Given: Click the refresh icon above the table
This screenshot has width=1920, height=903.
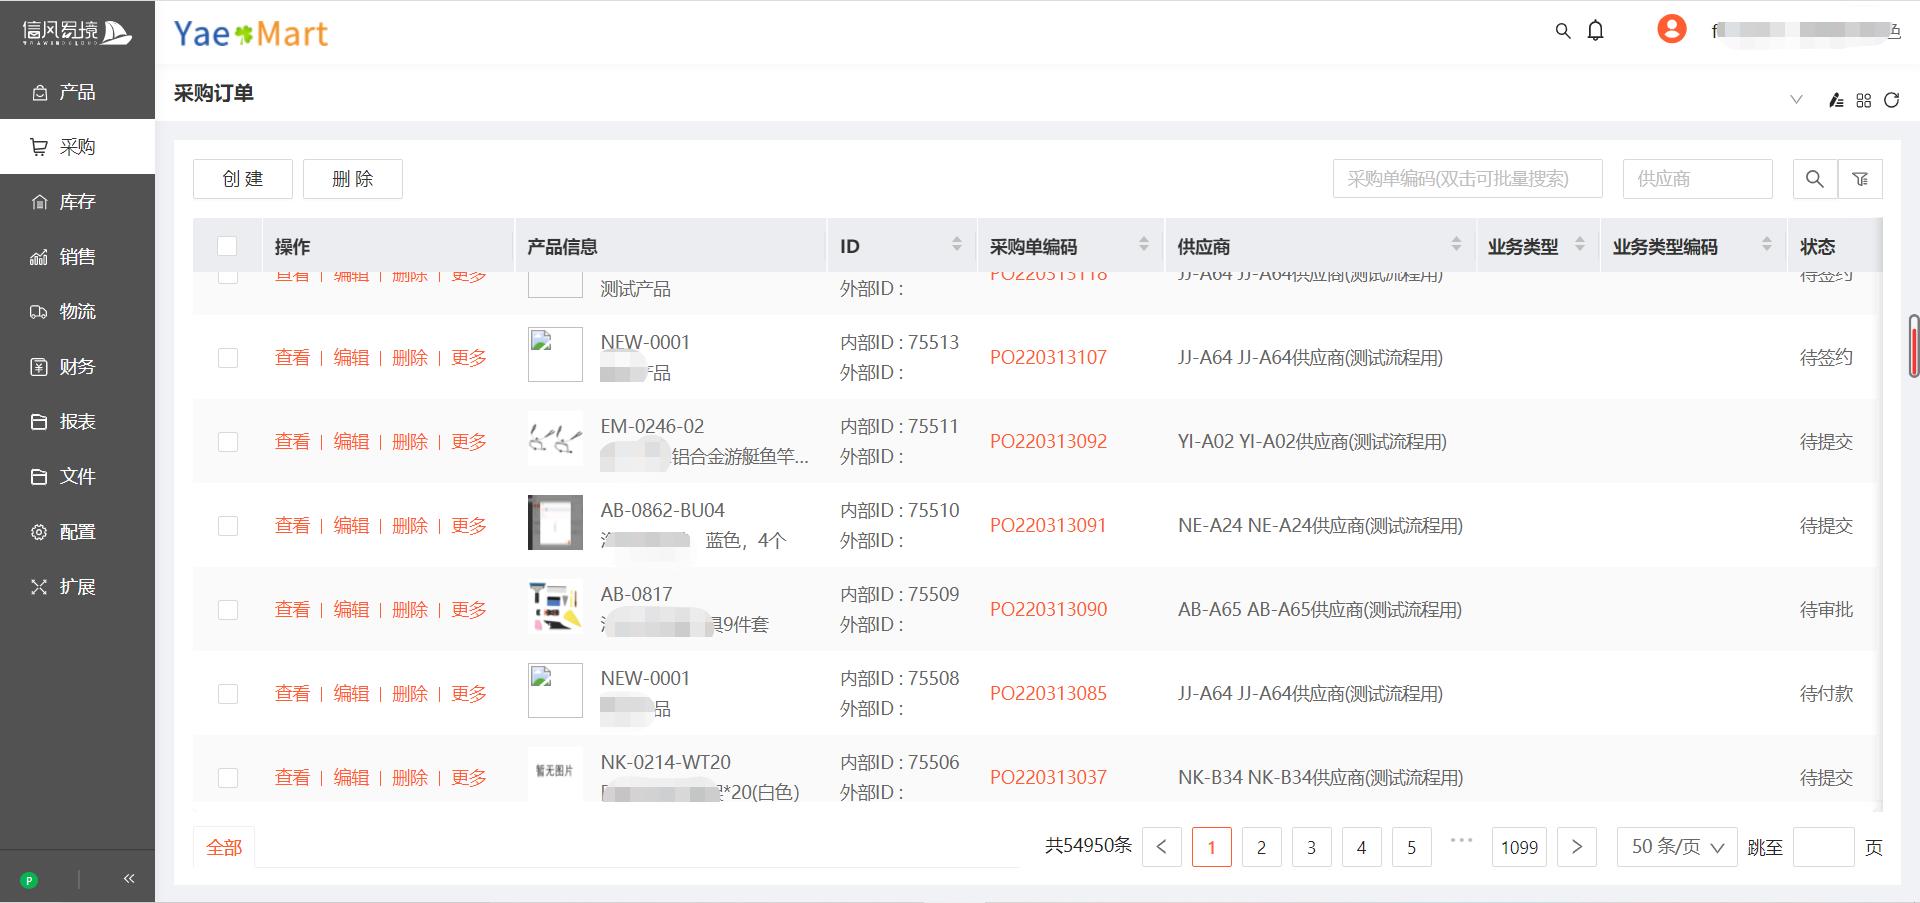Looking at the screenshot, I should tap(1893, 100).
